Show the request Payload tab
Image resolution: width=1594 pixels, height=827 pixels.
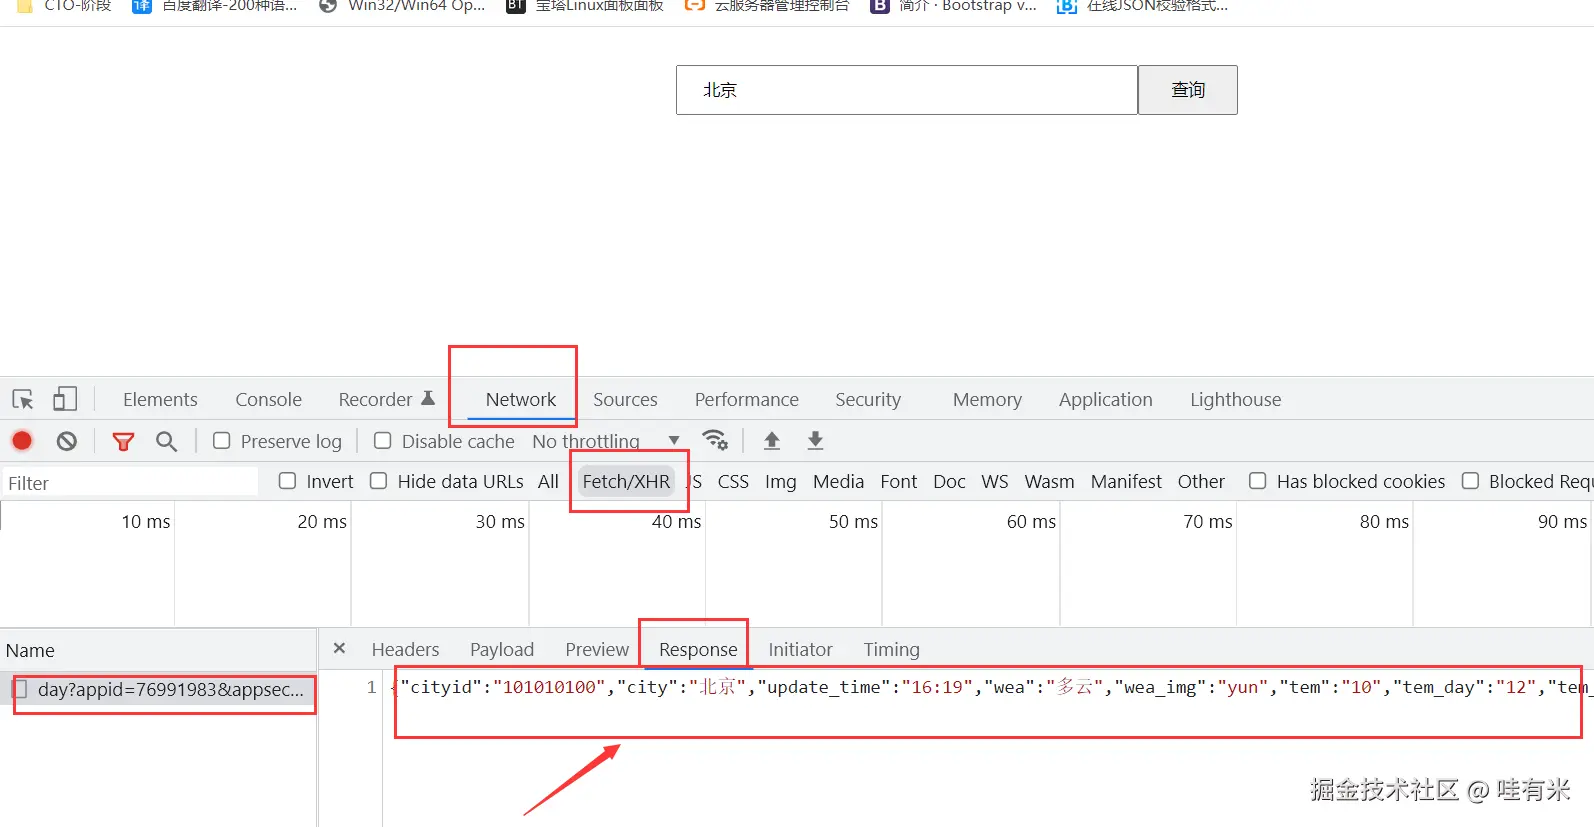[x=502, y=649]
